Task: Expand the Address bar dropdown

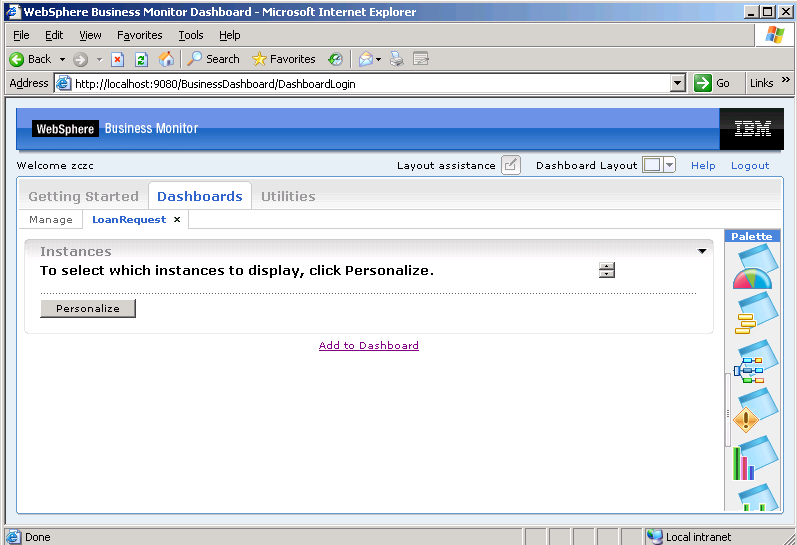Action: (x=678, y=83)
